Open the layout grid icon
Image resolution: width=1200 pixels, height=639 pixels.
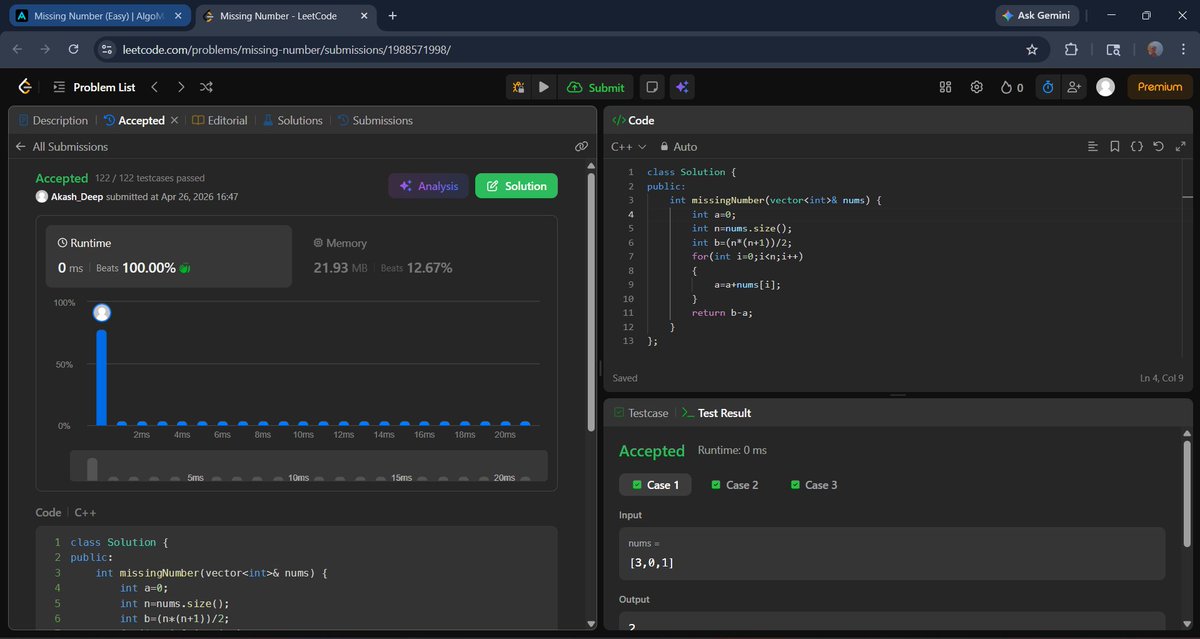[x=945, y=87]
